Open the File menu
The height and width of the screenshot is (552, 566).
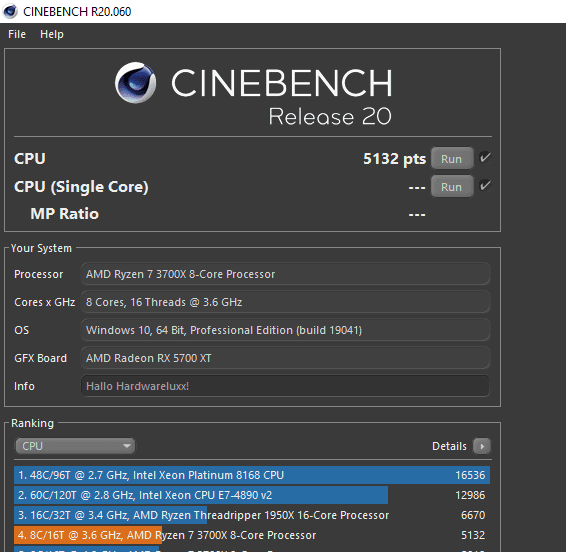17,34
